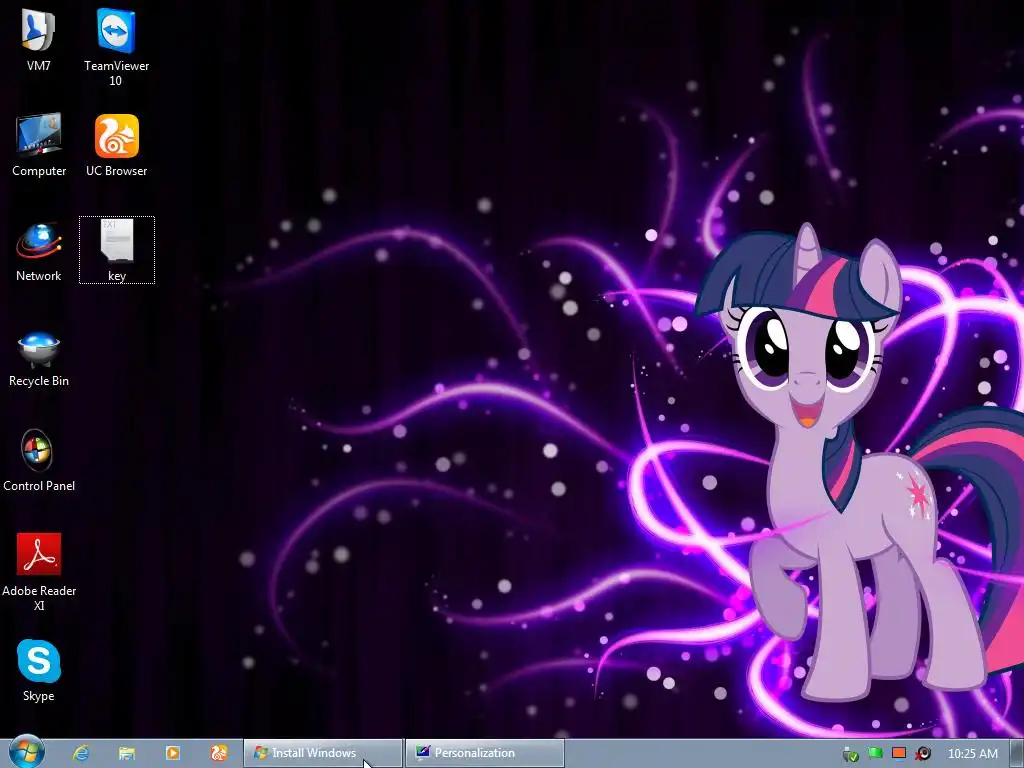Select the Network desktop icon
The width and height of the screenshot is (1024, 768).
pyautogui.click(x=39, y=251)
